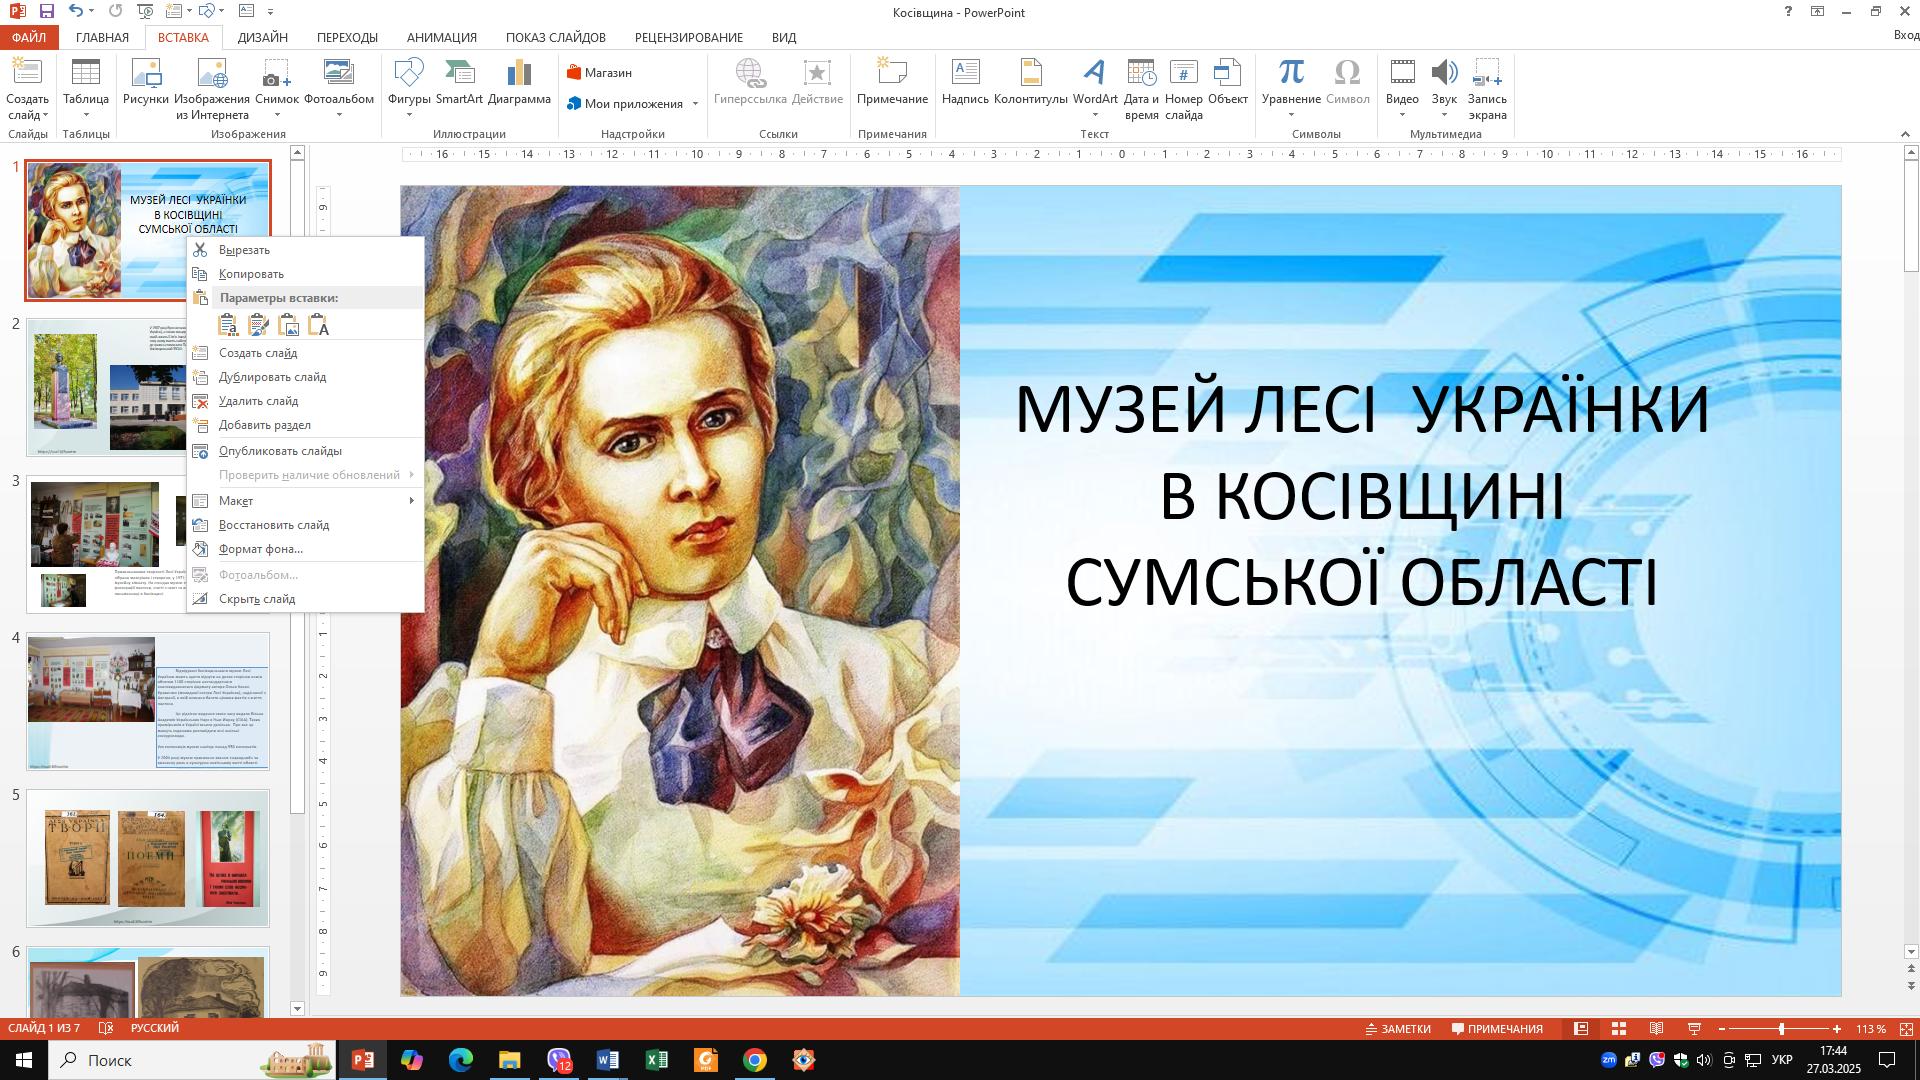Click slide title text МУЗЕЙ ЛЕСІ УКРАЇНКИ
The height and width of the screenshot is (1080, 1920).
[1361, 409]
